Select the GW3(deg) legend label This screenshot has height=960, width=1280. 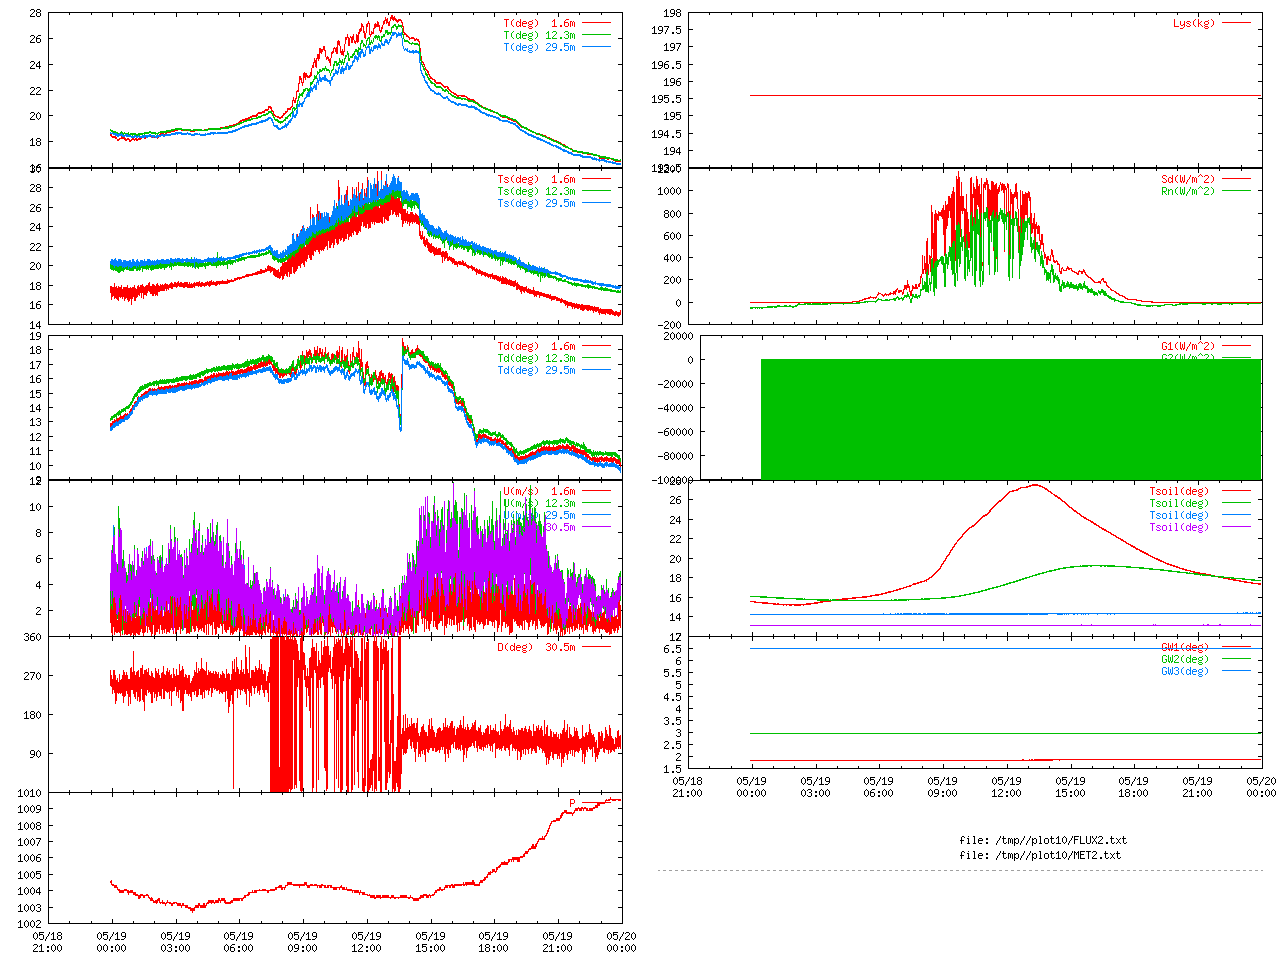coord(1185,671)
